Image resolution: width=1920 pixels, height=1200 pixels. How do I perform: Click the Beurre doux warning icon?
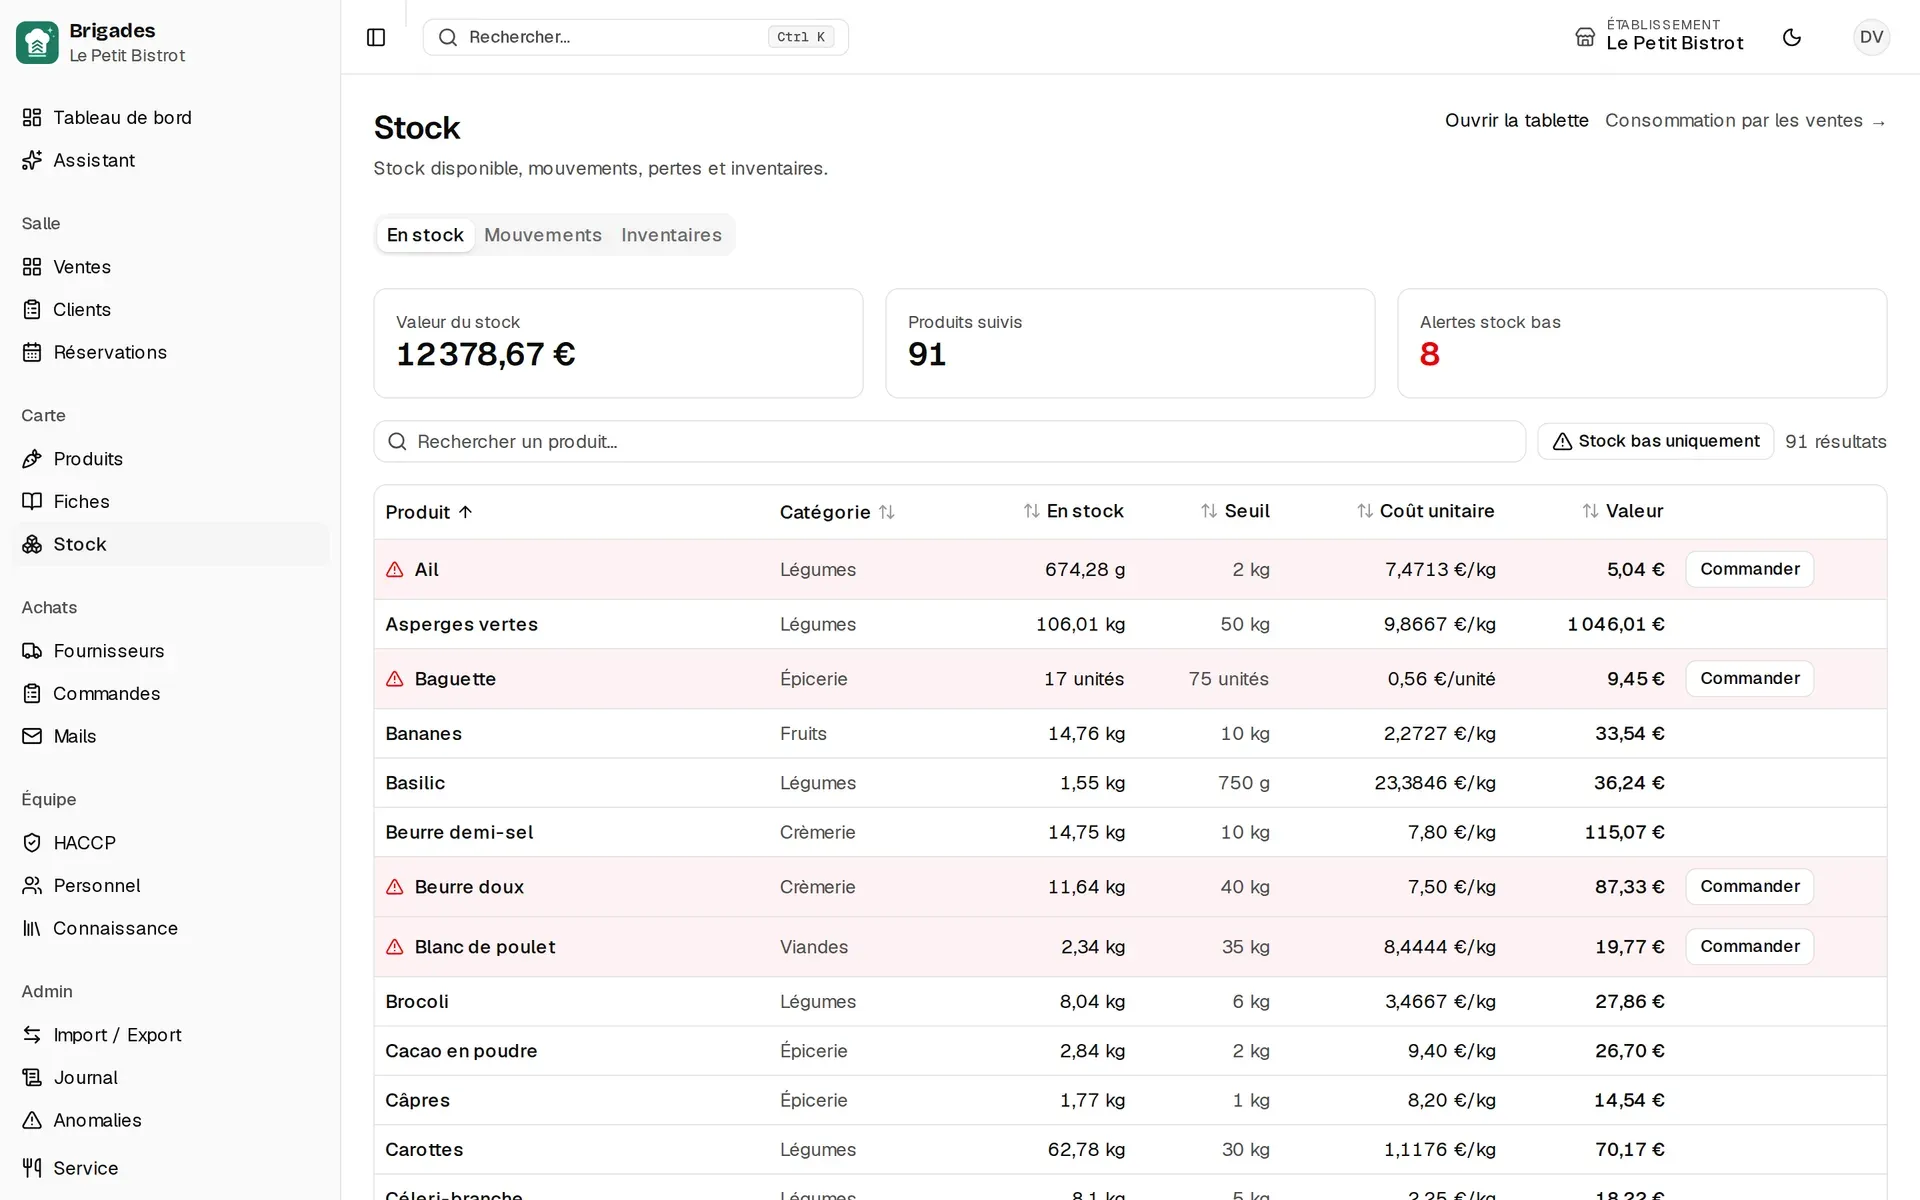[x=395, y=887]
